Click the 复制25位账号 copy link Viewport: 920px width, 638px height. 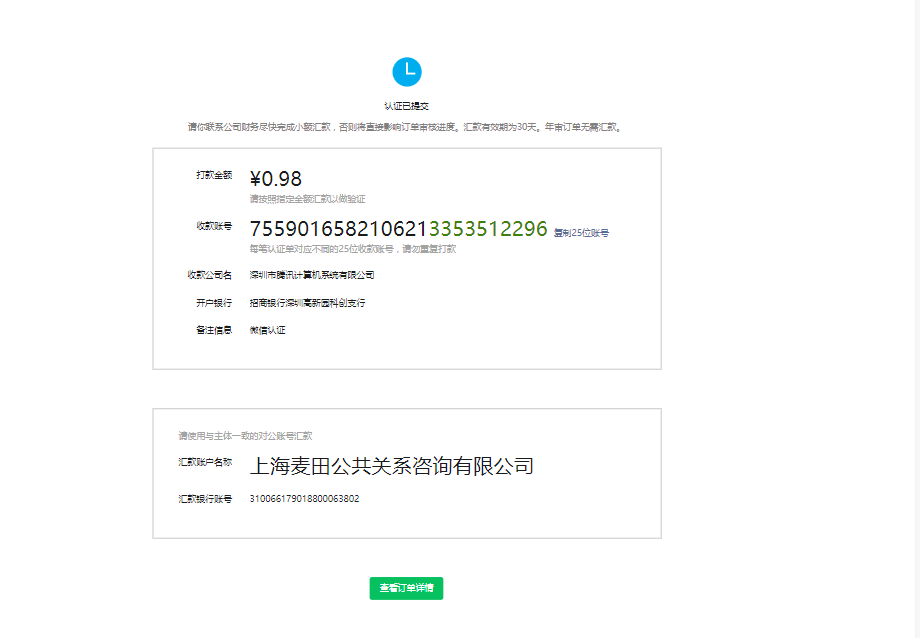(581, 233)
